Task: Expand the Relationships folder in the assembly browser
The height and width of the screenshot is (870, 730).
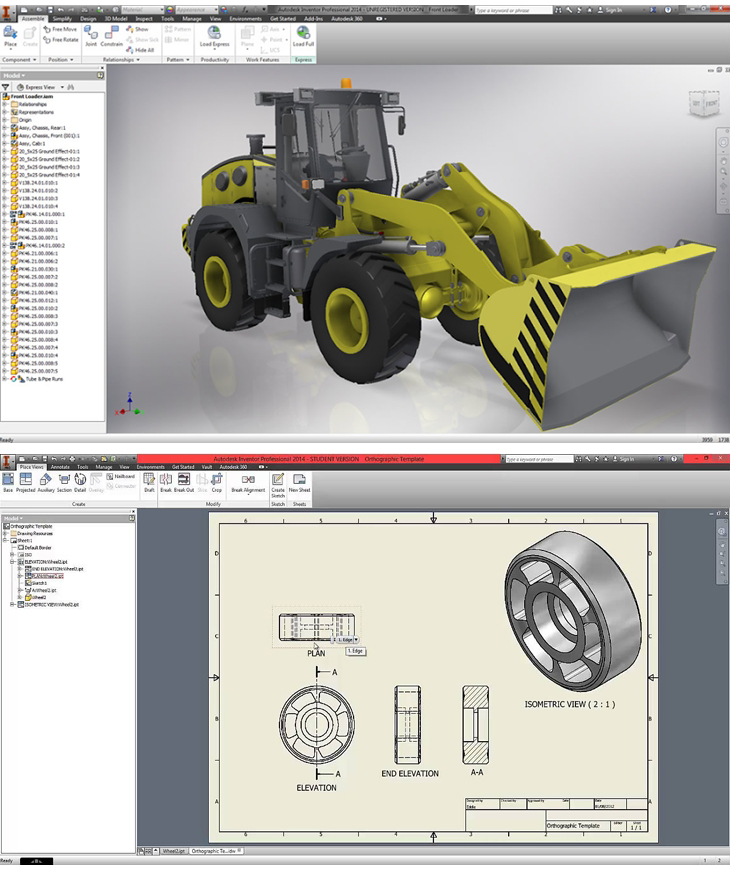Action: [x=5, y=104]
